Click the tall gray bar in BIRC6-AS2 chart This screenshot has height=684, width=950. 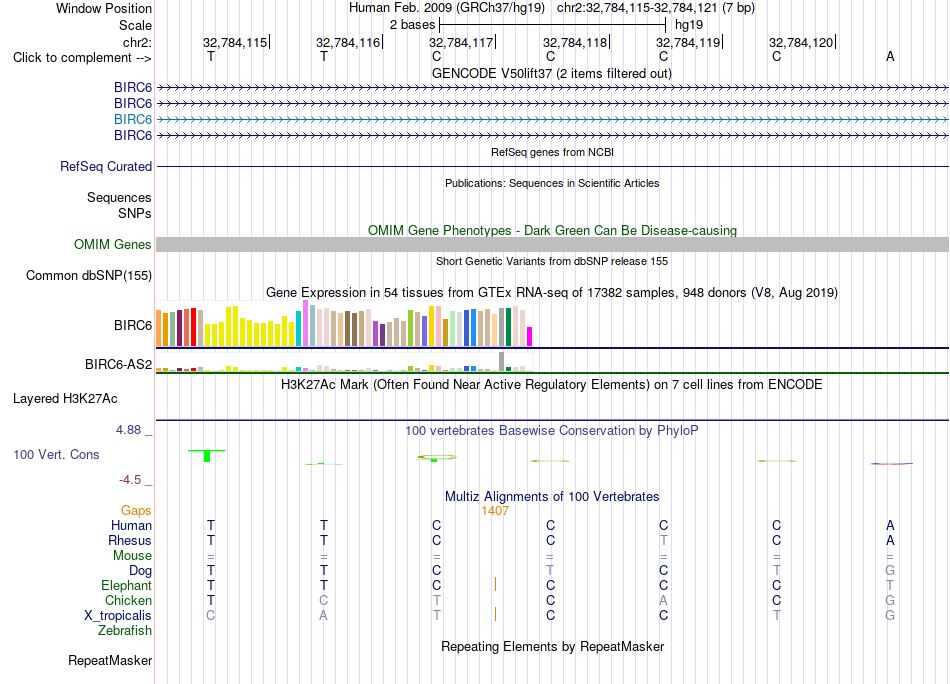tap(502, 361)
